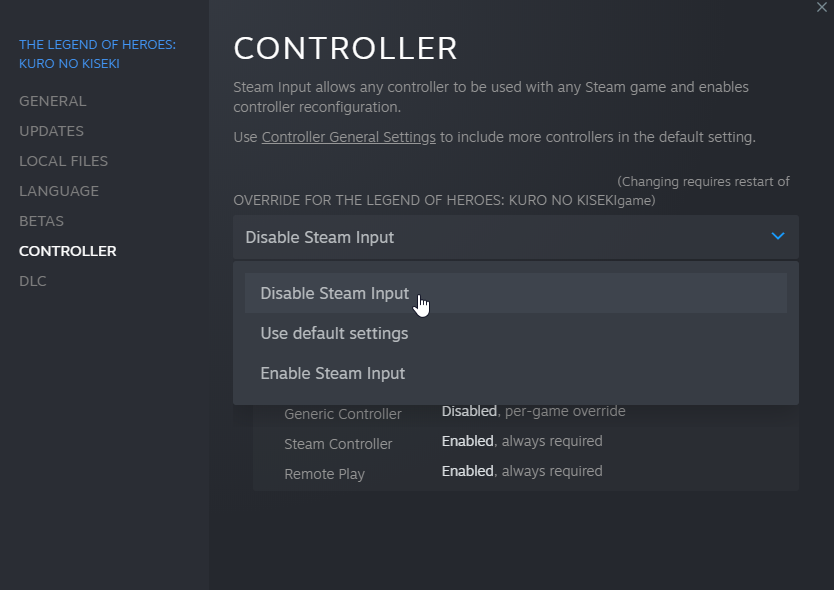Image resolution: width=834 pixels, height=590 pixels.
Task: Open the Controller General Settings link
Action: [348, 137]
